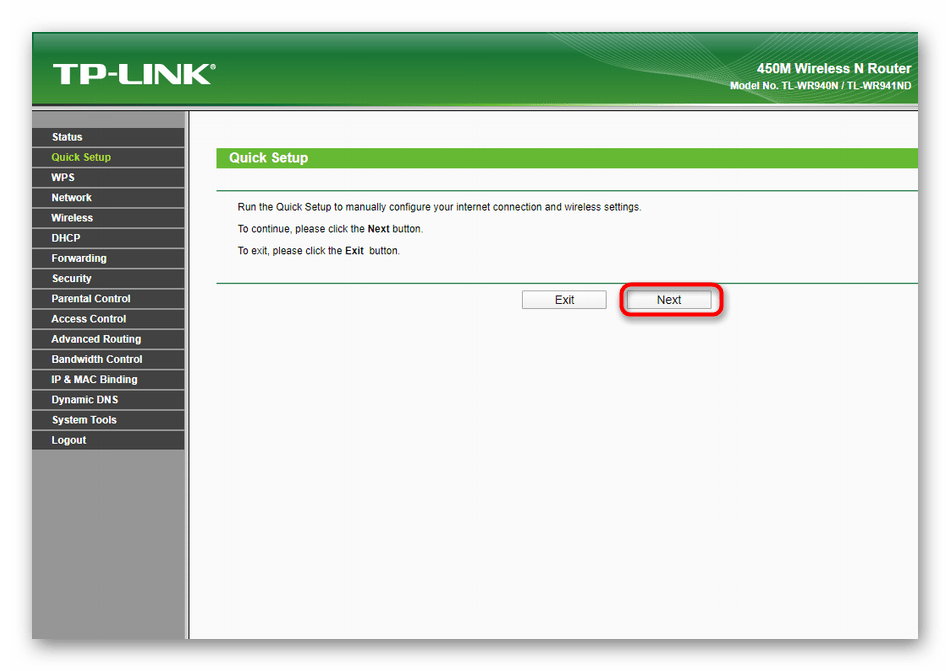The width and height of the screenshot is (950, 671).
Task: Open Dynamic DNS settings
Action: click(x=108, y=400)
